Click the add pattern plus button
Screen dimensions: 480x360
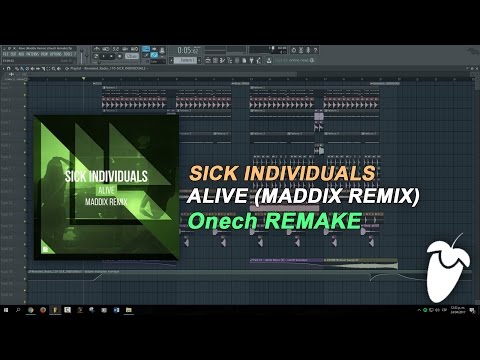(x=199, y=60)
